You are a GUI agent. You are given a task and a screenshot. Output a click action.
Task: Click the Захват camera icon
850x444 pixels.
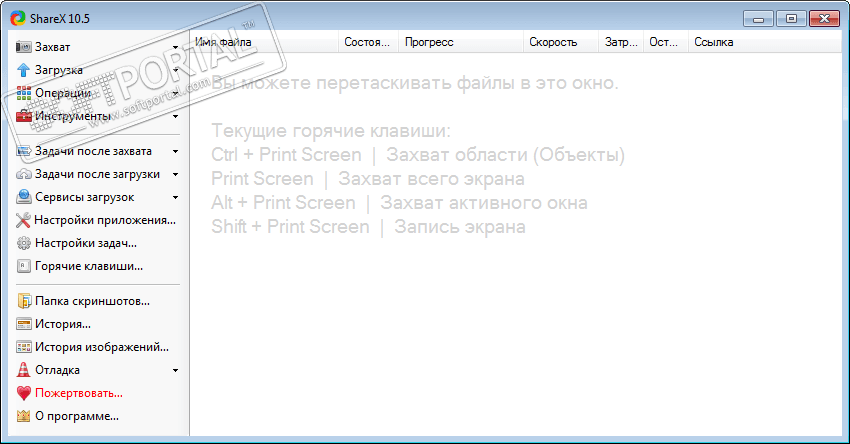coord(23,47)
